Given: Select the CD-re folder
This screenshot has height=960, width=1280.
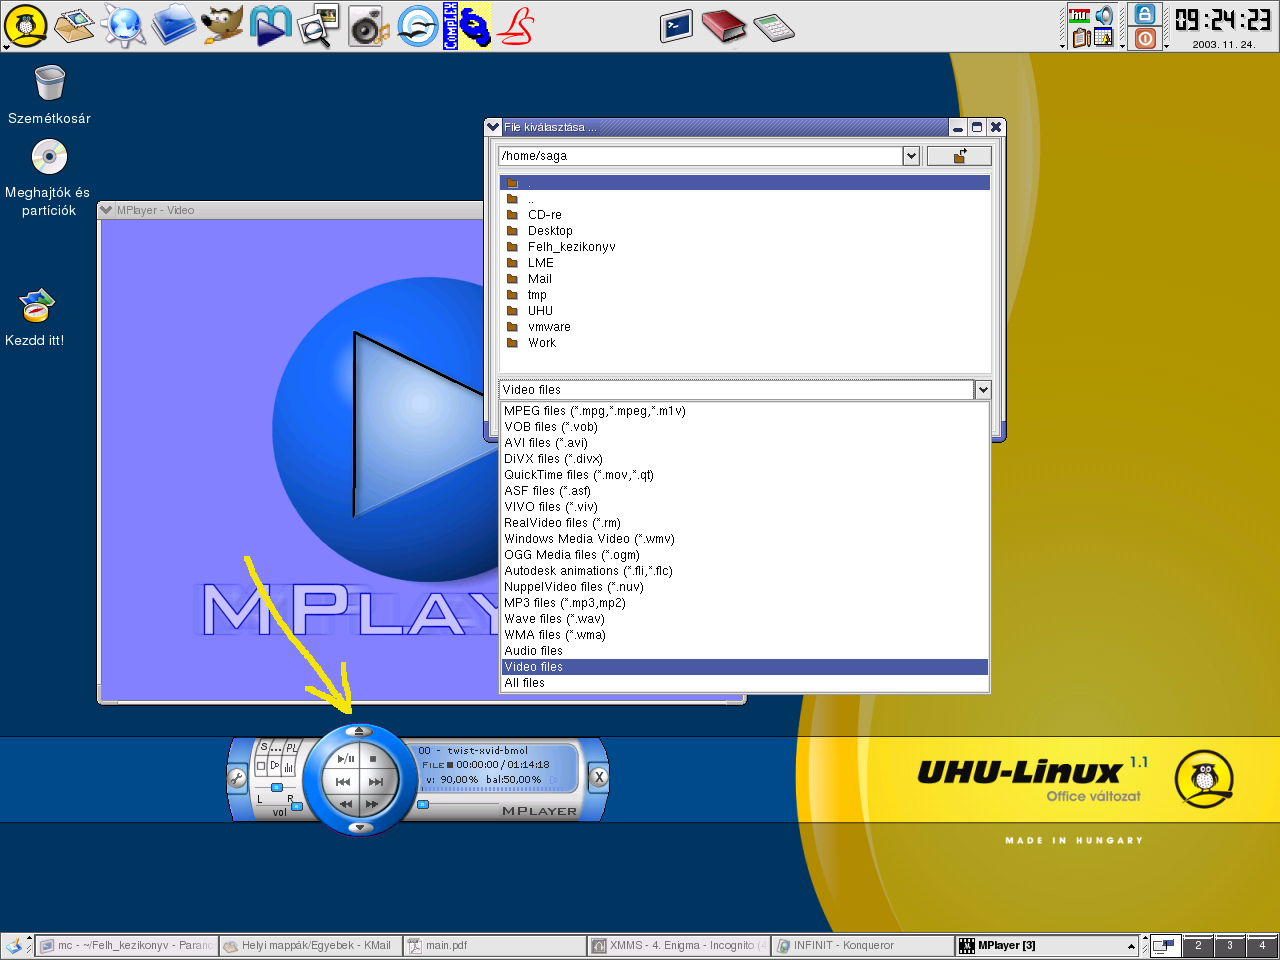Looking at the screenshot, I should 745,215.
